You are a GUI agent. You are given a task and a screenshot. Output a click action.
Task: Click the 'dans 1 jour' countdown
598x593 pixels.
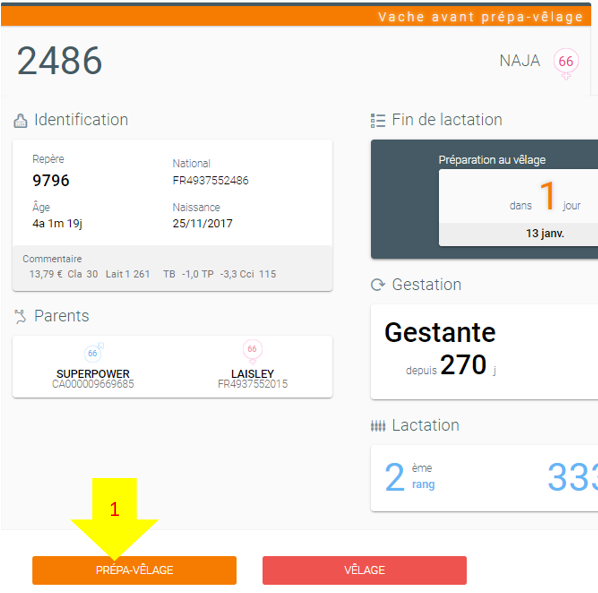pos(545,197)
